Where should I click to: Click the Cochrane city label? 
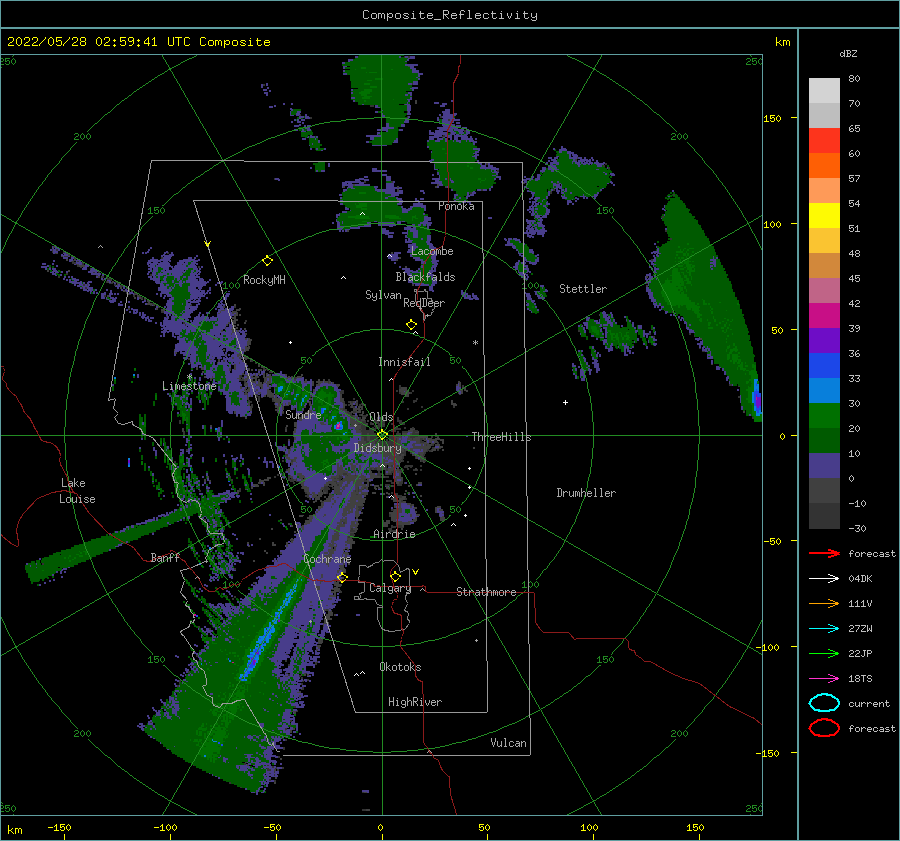[x=327, y=559]
